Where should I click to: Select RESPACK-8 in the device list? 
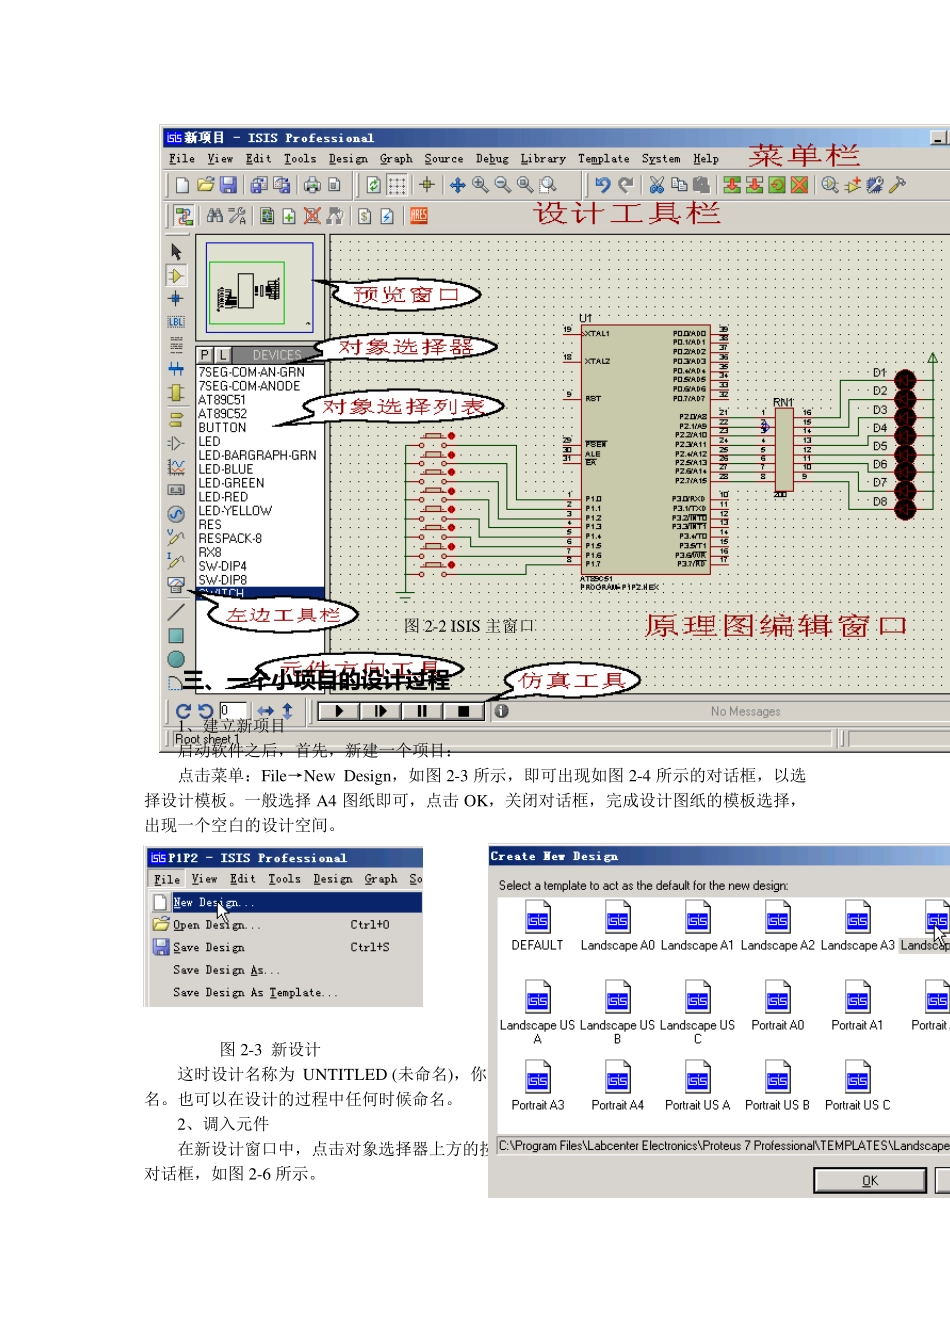coord(230,539)
